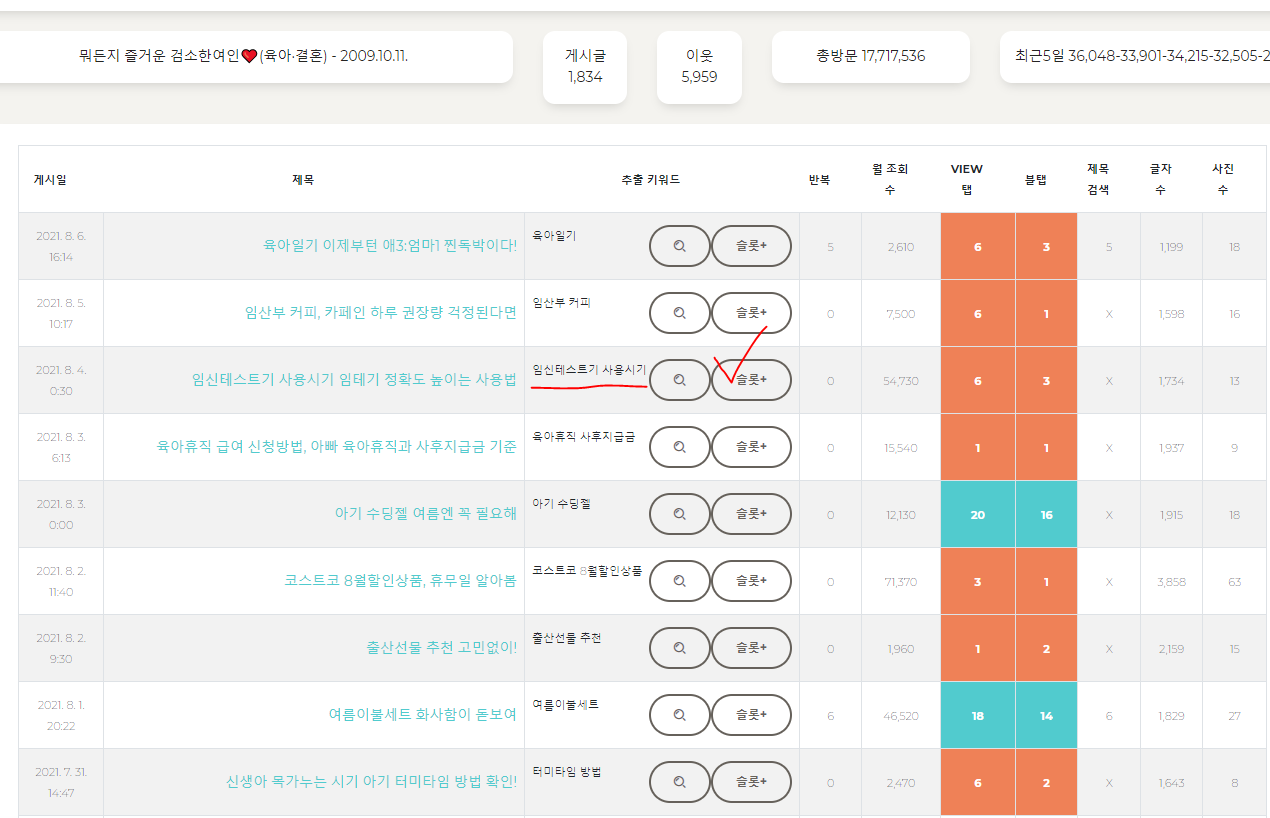Click magnifier button for 터미타임 방법
1270x818 pixels.
pos(680,782)
